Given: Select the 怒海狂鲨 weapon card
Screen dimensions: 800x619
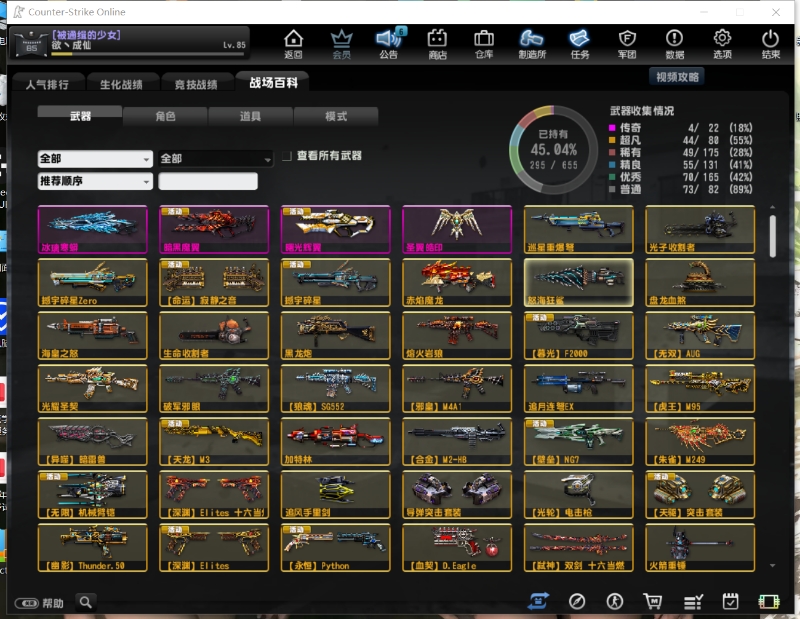Looking at the screenshot, I should pyautogui.click(x=578, y=283).
